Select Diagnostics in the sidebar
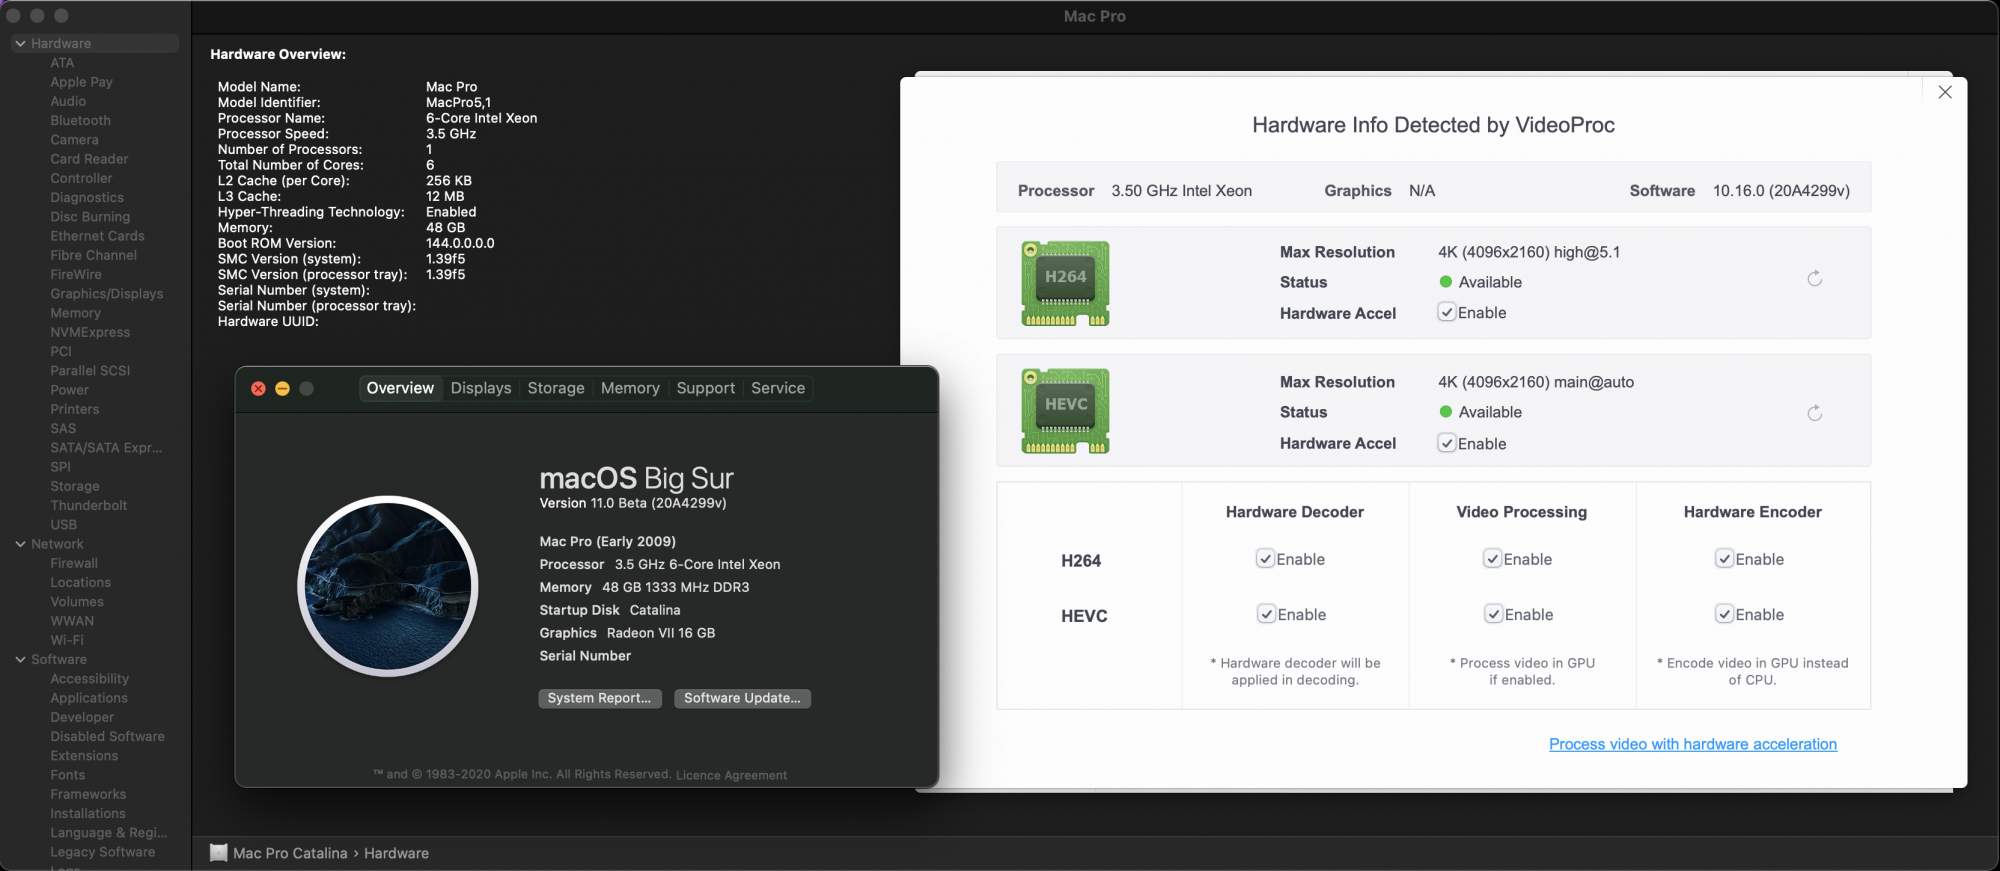The width and height of the screenshot is (2000, 871). click(87, 198)
